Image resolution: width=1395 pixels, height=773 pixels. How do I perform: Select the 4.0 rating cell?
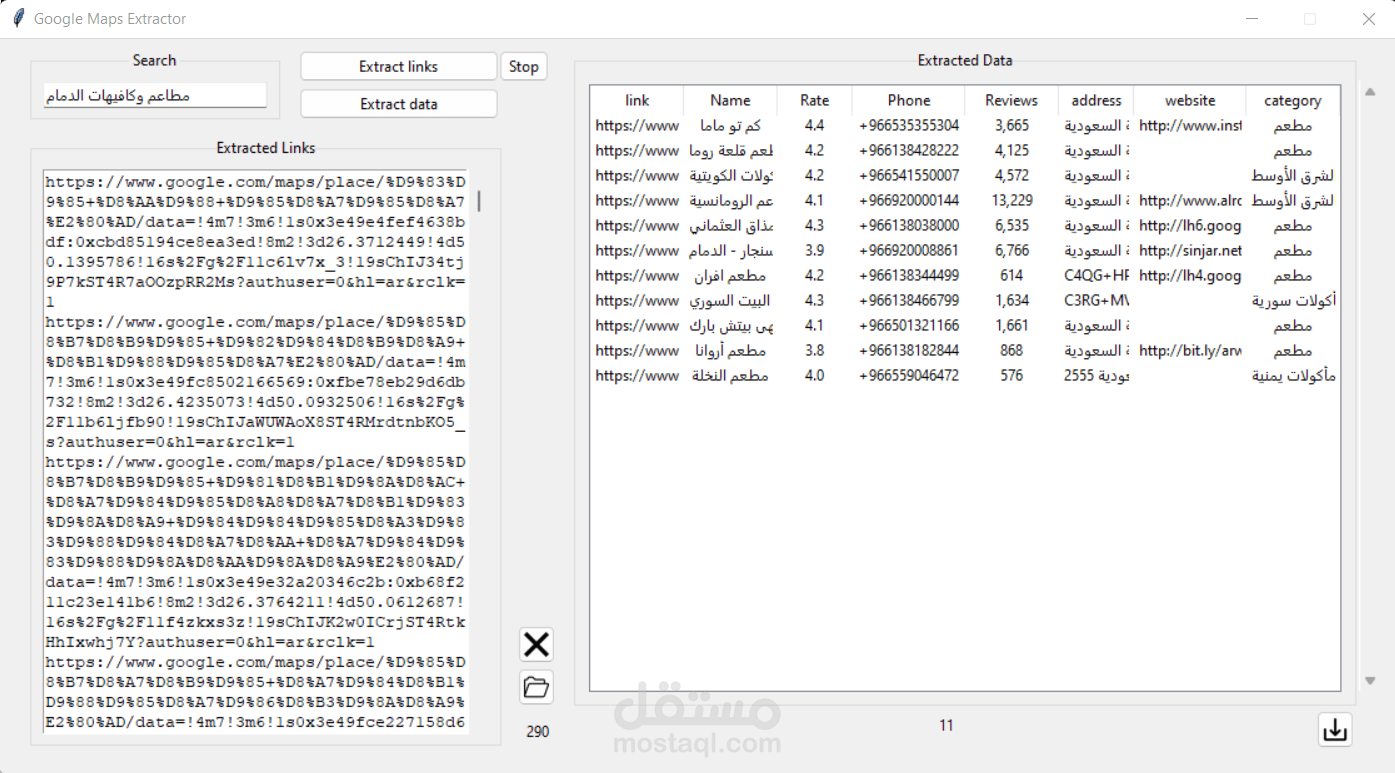tap(815, 376)
